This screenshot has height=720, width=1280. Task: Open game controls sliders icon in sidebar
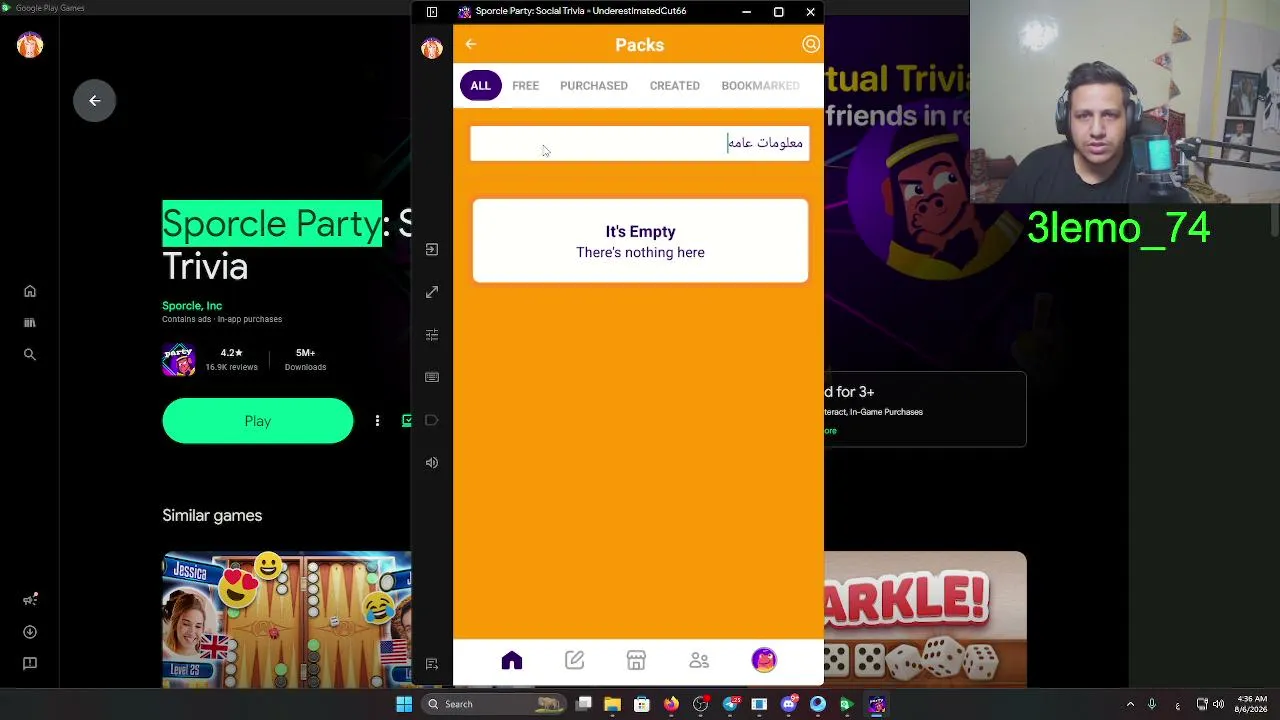click(432, 335)
